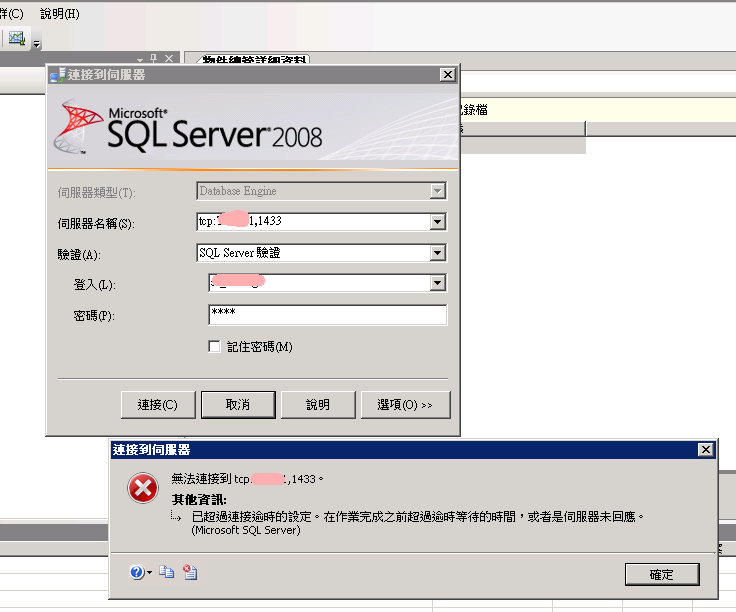This screenshot has height=612, width=736.
Task: Close the 連接到伺服器 login dialog
Action: 448,75
